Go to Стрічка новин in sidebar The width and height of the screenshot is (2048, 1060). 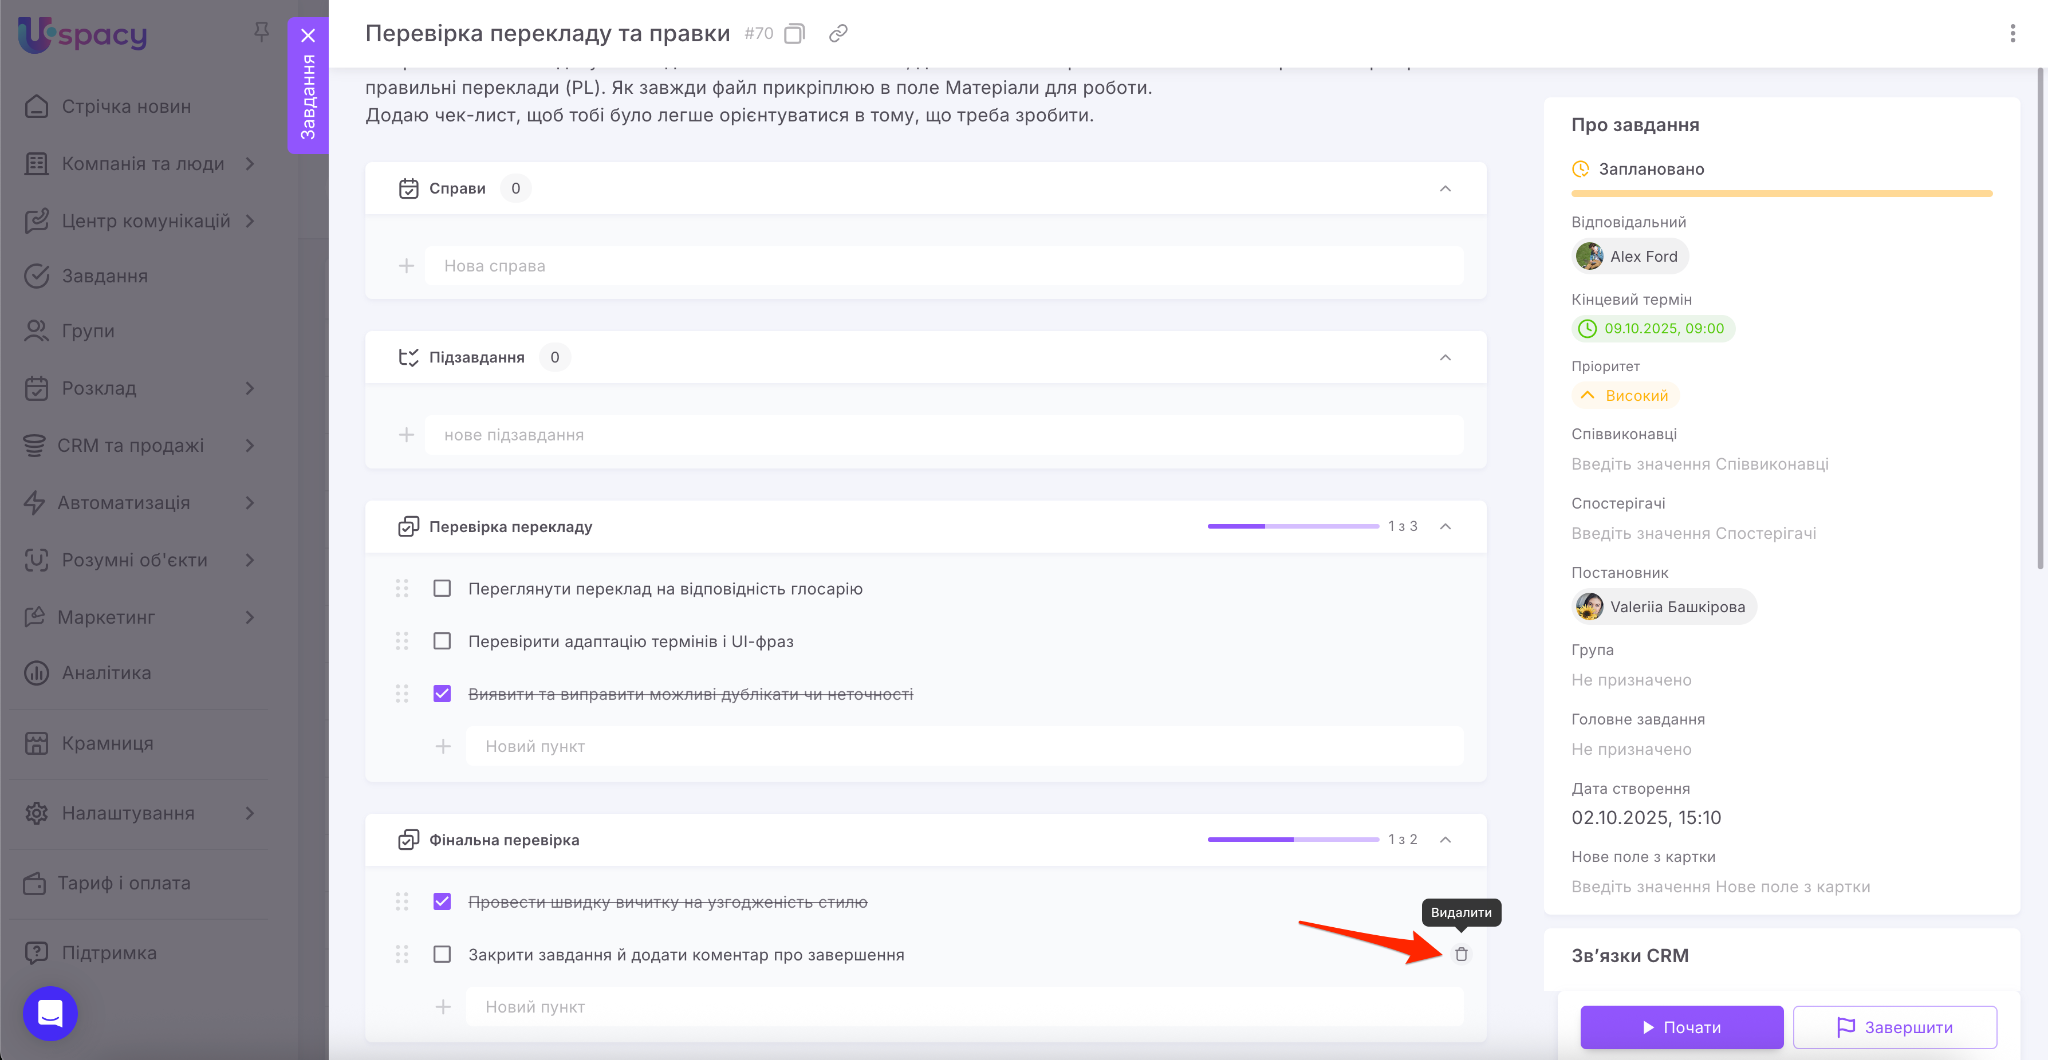click(126, 107)
